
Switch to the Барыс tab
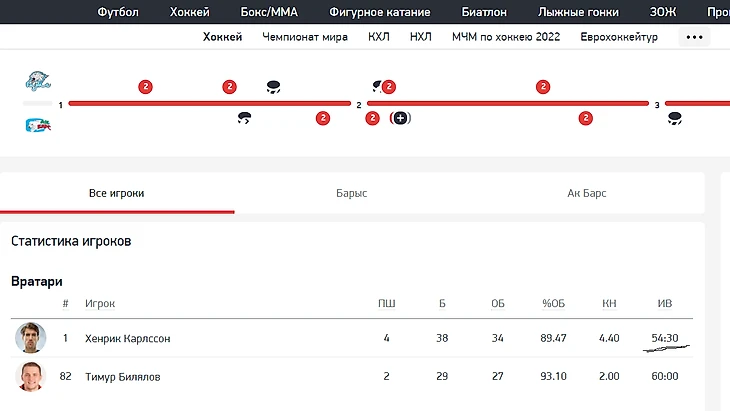pyautogui.click(x=351, y=193)
